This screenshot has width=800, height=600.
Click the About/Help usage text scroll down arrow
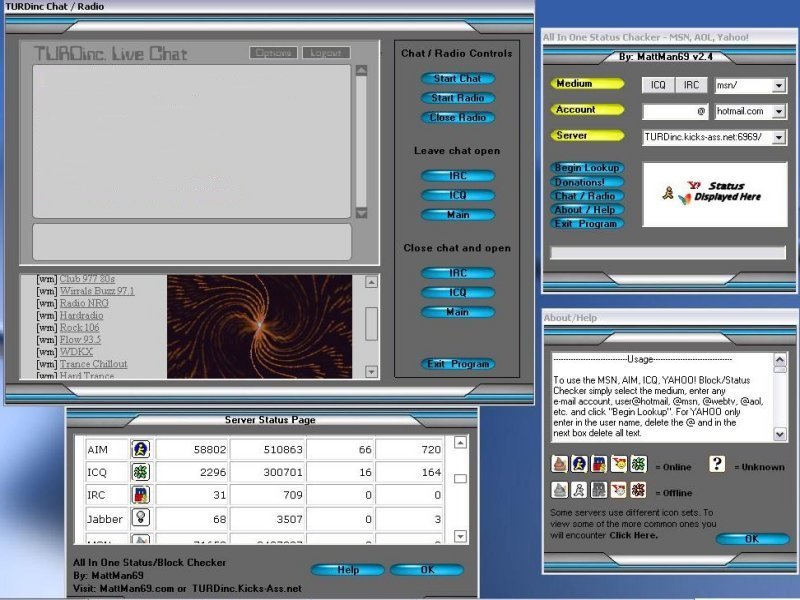coord(780,434)
